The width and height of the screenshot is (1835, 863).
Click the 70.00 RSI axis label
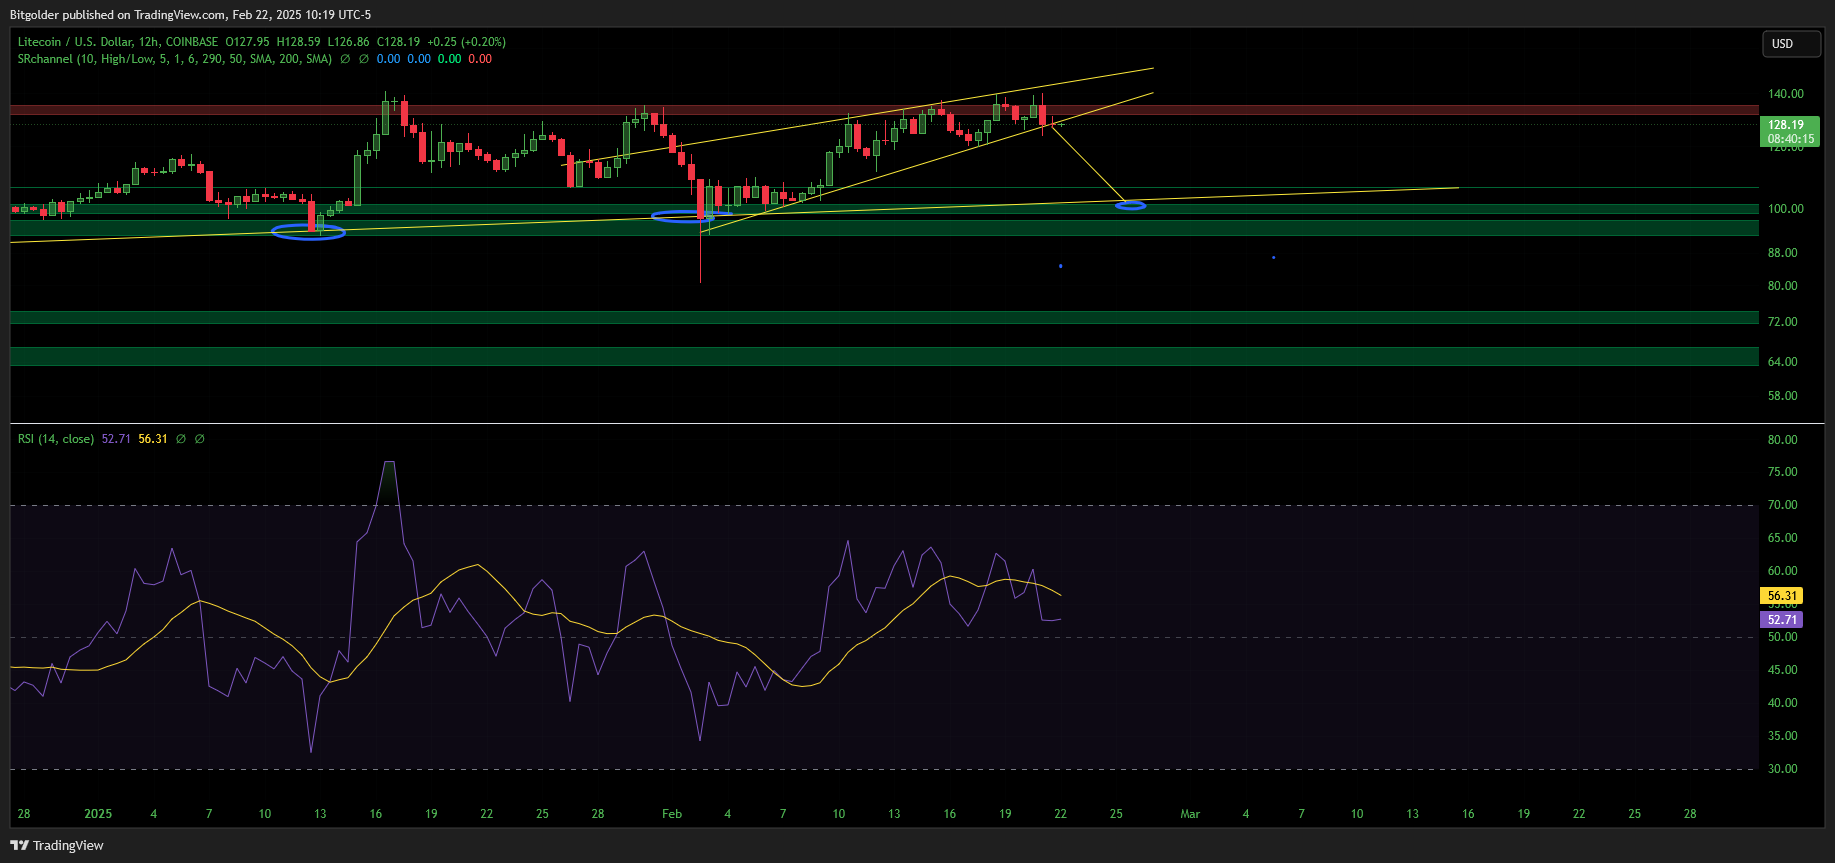tap(1782, 505)
